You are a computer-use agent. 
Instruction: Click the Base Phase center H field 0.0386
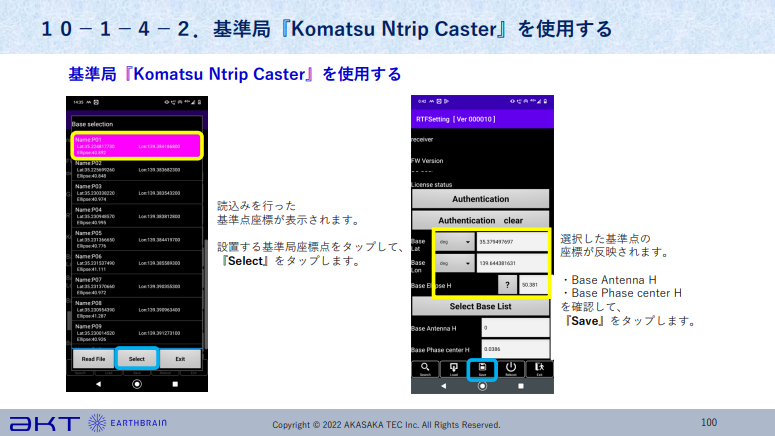click(x=516, y=349)
